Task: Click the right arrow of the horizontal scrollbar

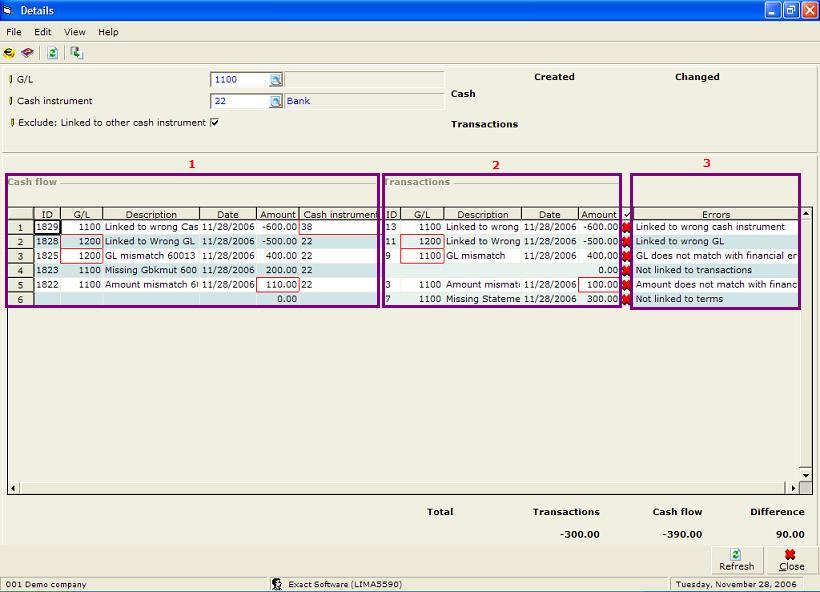Action: pos(792,488)
